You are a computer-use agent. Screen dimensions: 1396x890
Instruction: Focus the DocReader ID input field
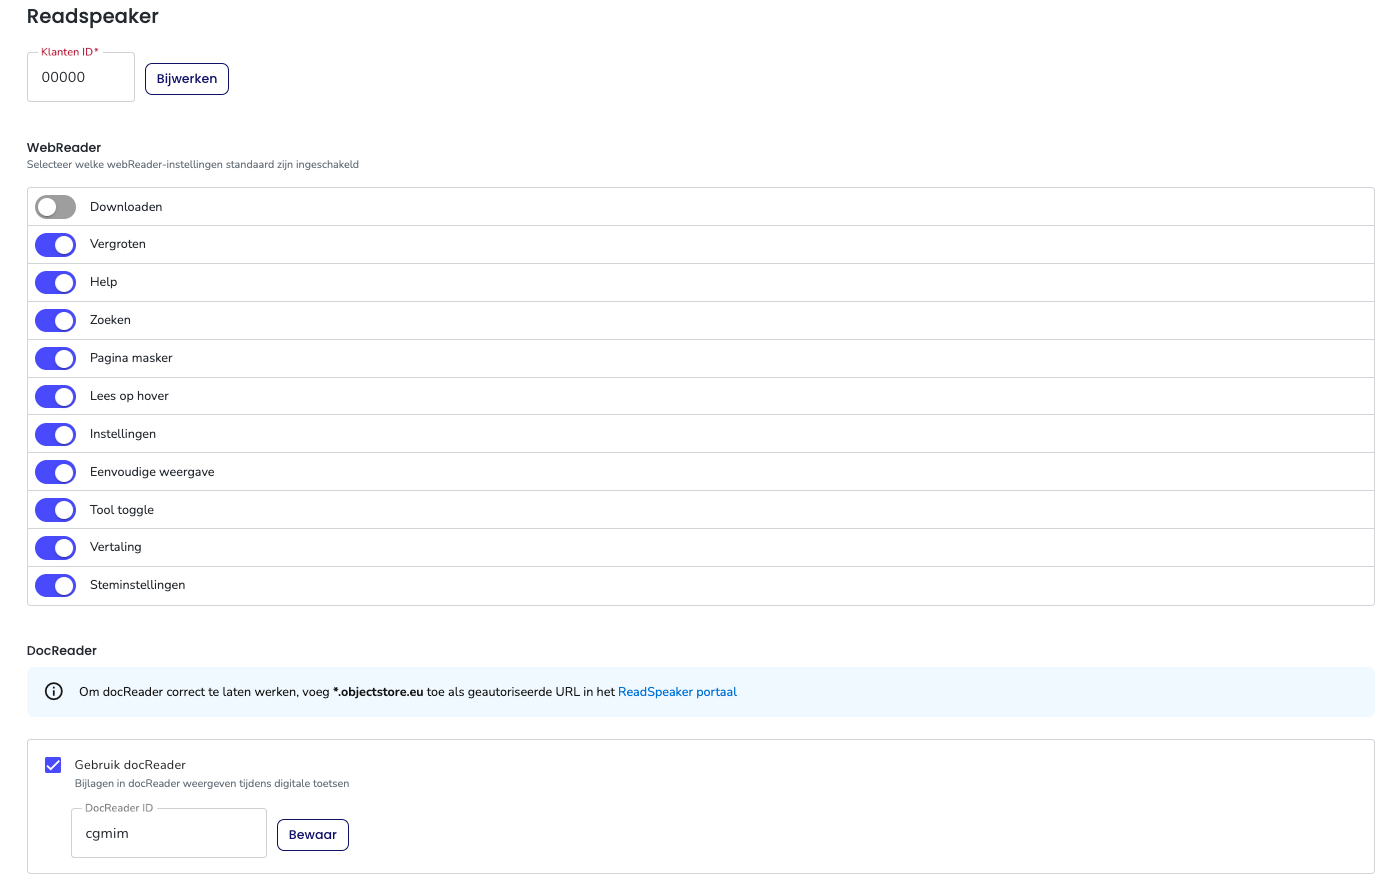(169, 833)
